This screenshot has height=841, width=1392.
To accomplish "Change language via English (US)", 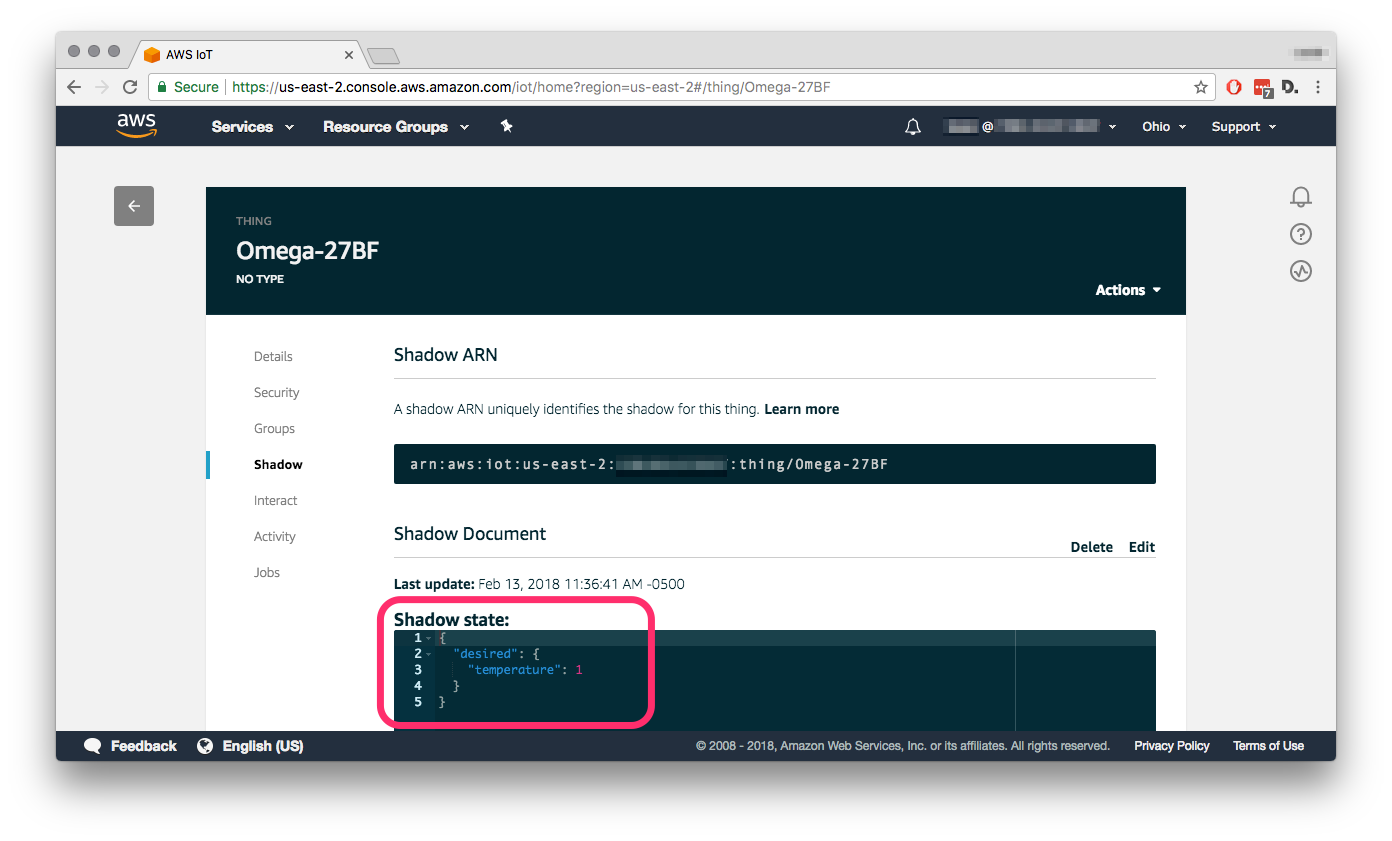I will (x=263, y=746).
